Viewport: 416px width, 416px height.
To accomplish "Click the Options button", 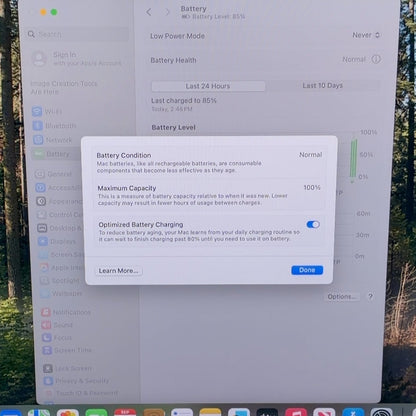I will click(x=341, y=297).
